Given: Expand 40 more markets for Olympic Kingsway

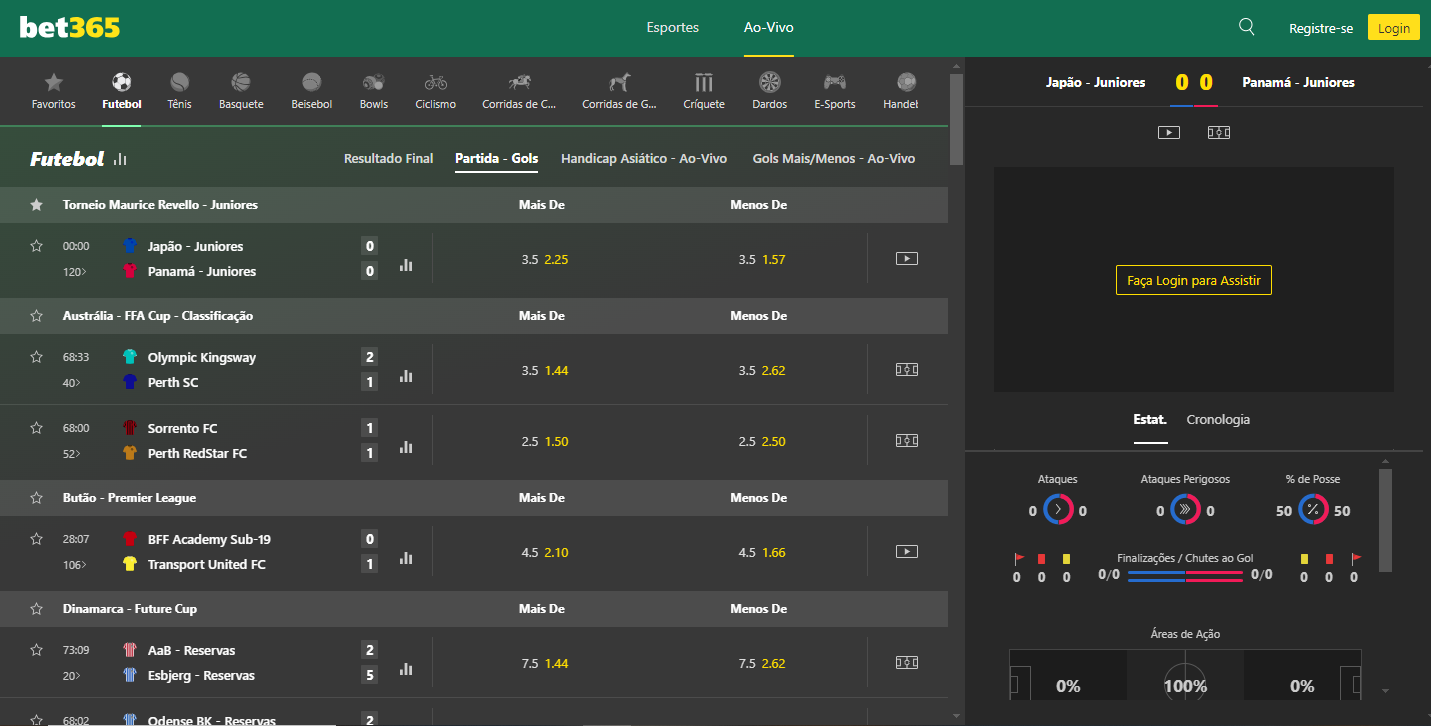Looking at the screenshot, I should [x=72, y=383].
